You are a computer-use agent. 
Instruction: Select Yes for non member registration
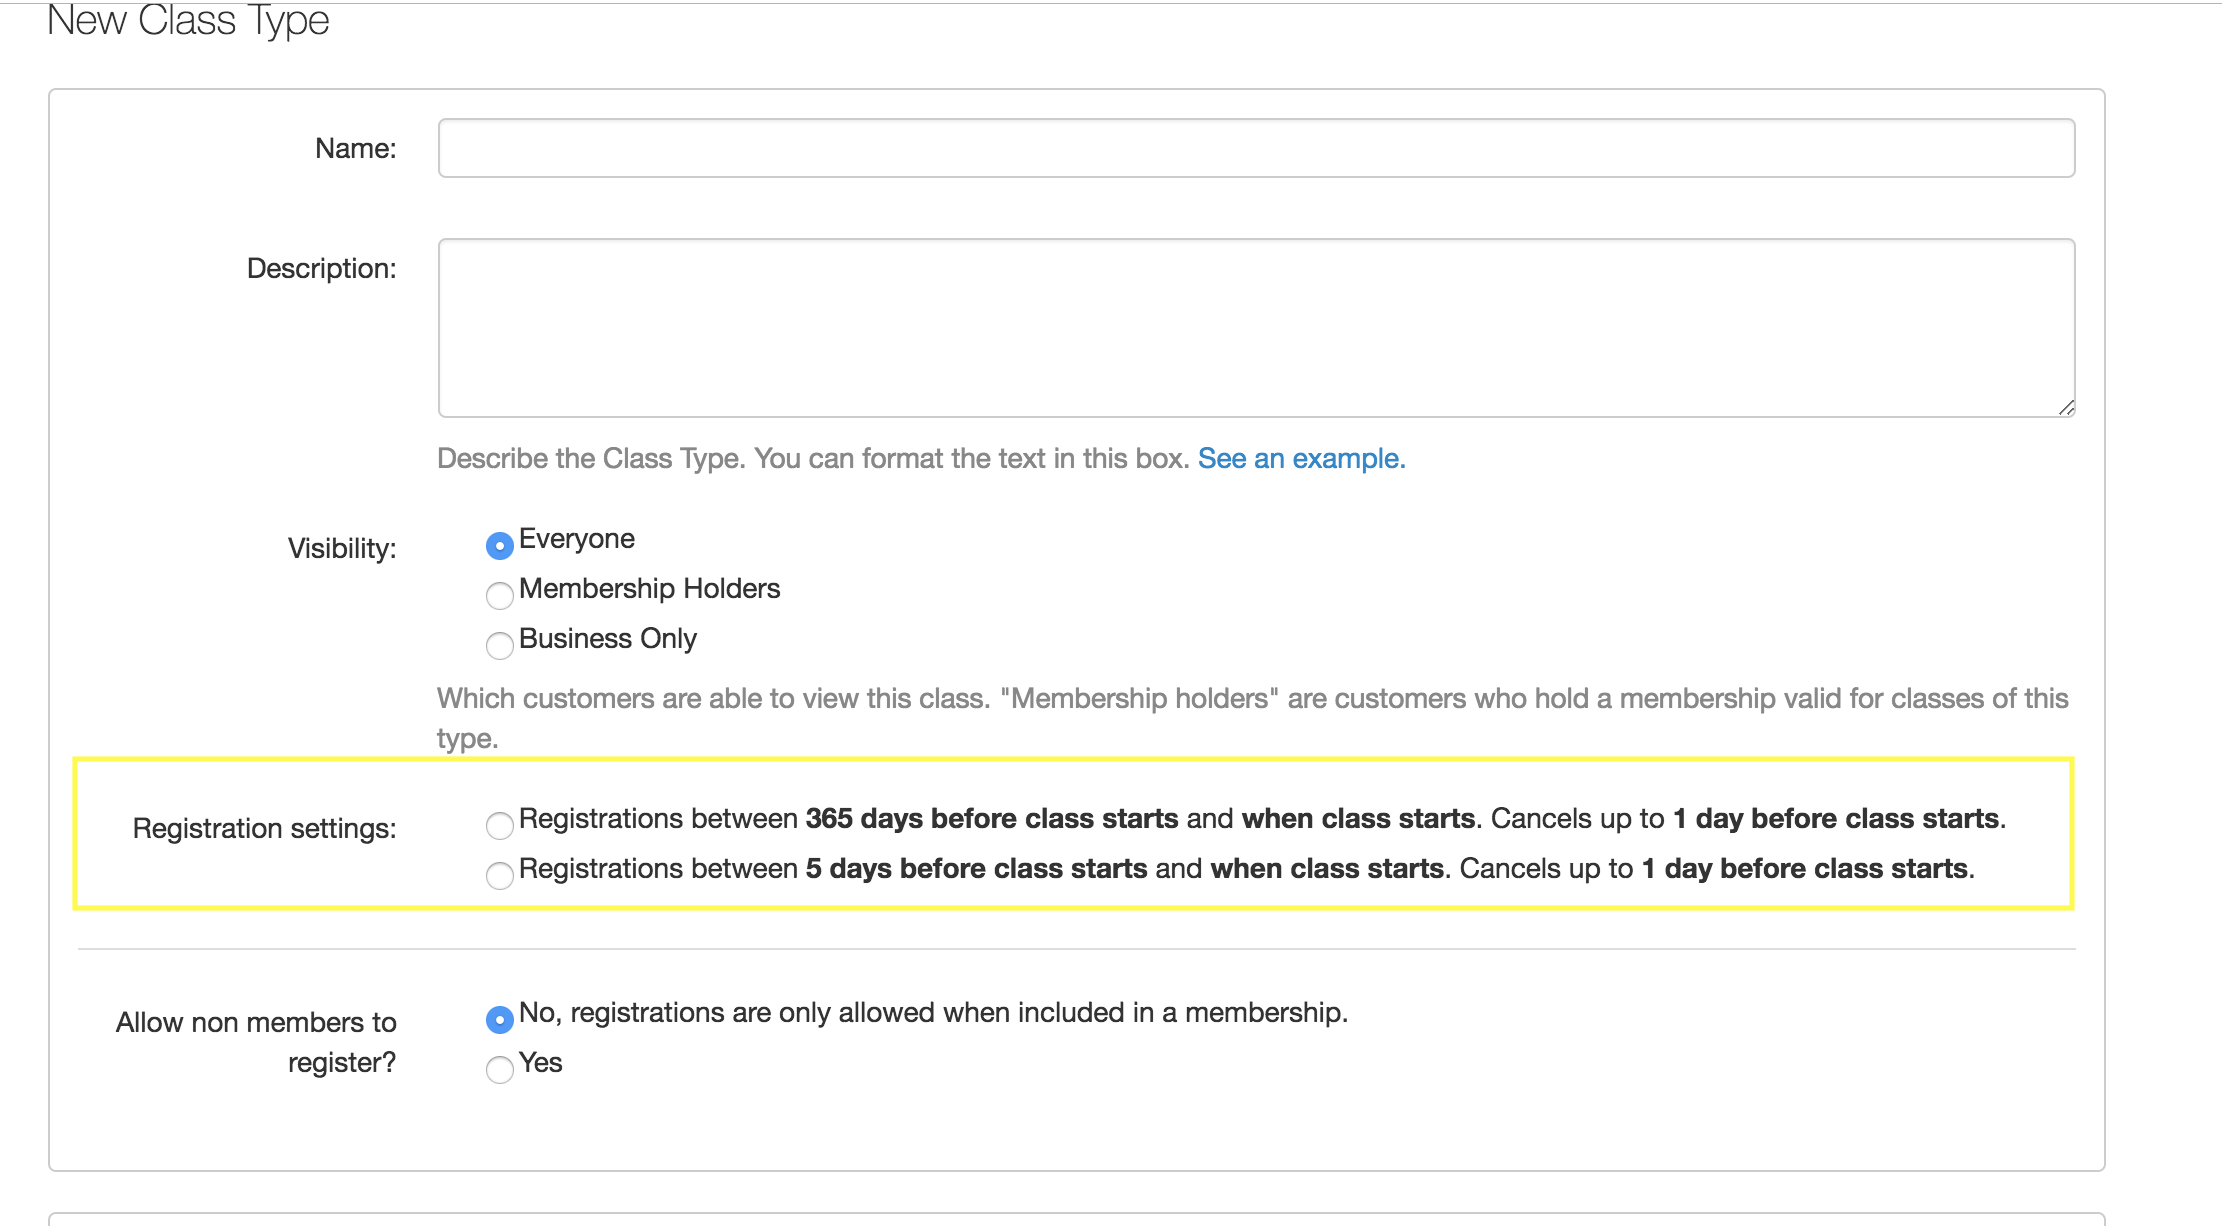coord(499,1069)
